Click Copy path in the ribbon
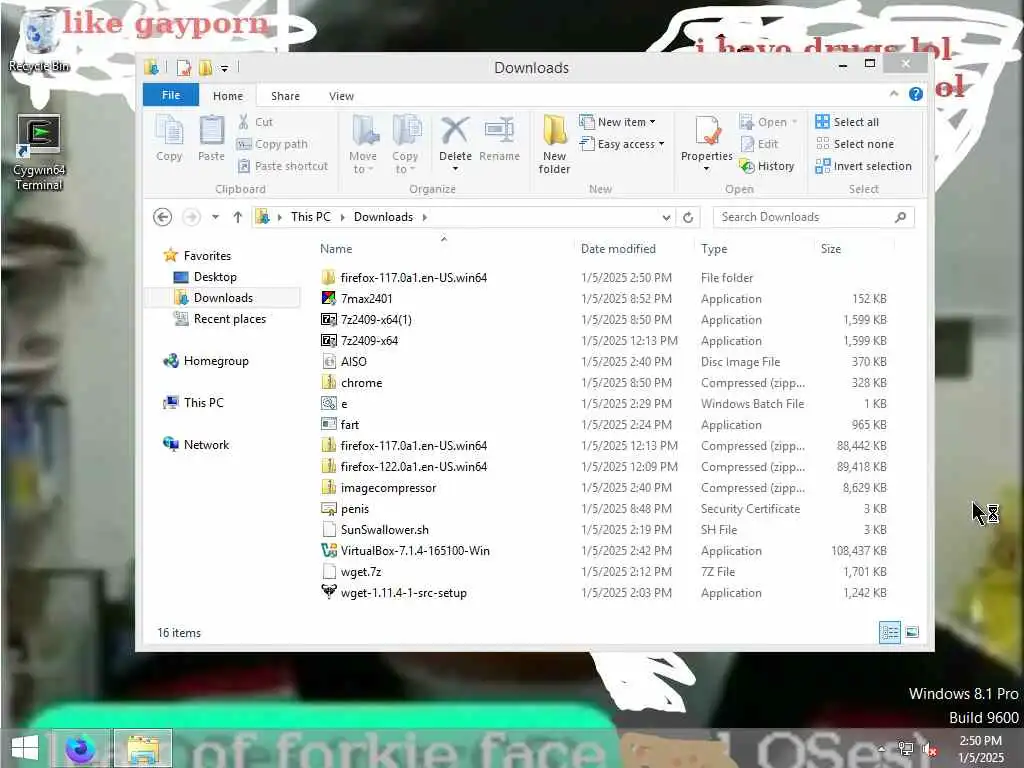1024x768 pixels. [272, 144]
